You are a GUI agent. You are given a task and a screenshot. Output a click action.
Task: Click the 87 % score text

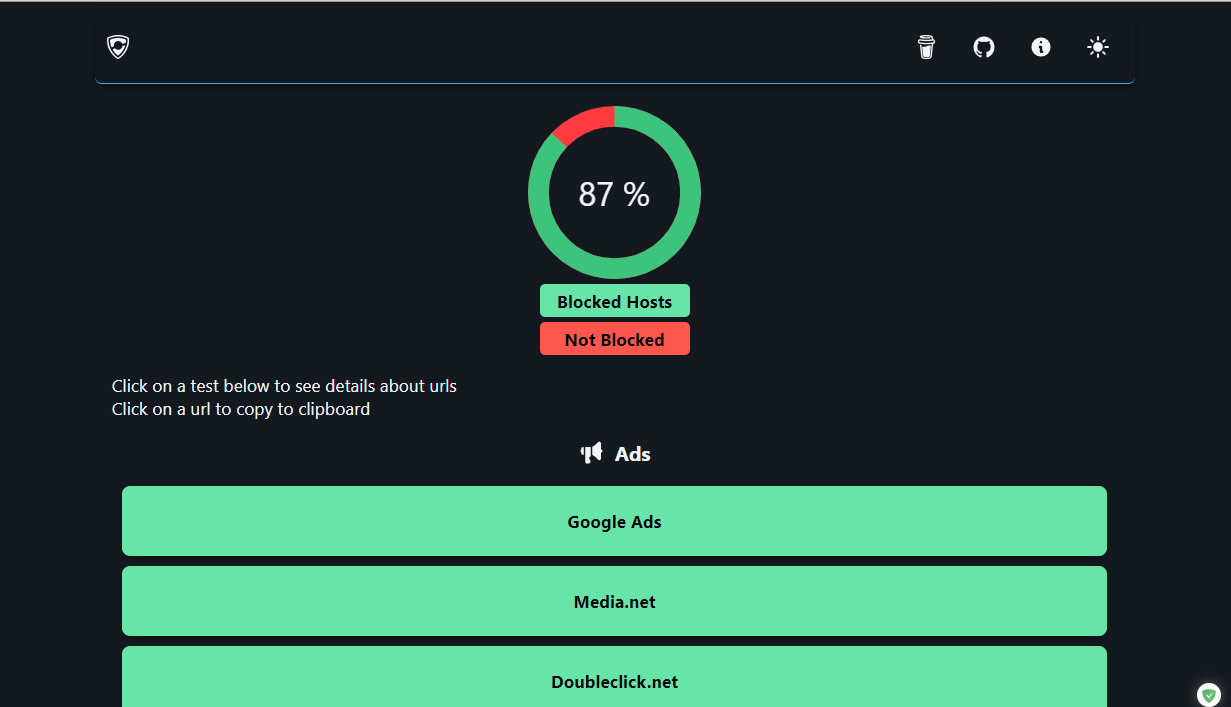(614, 194)
